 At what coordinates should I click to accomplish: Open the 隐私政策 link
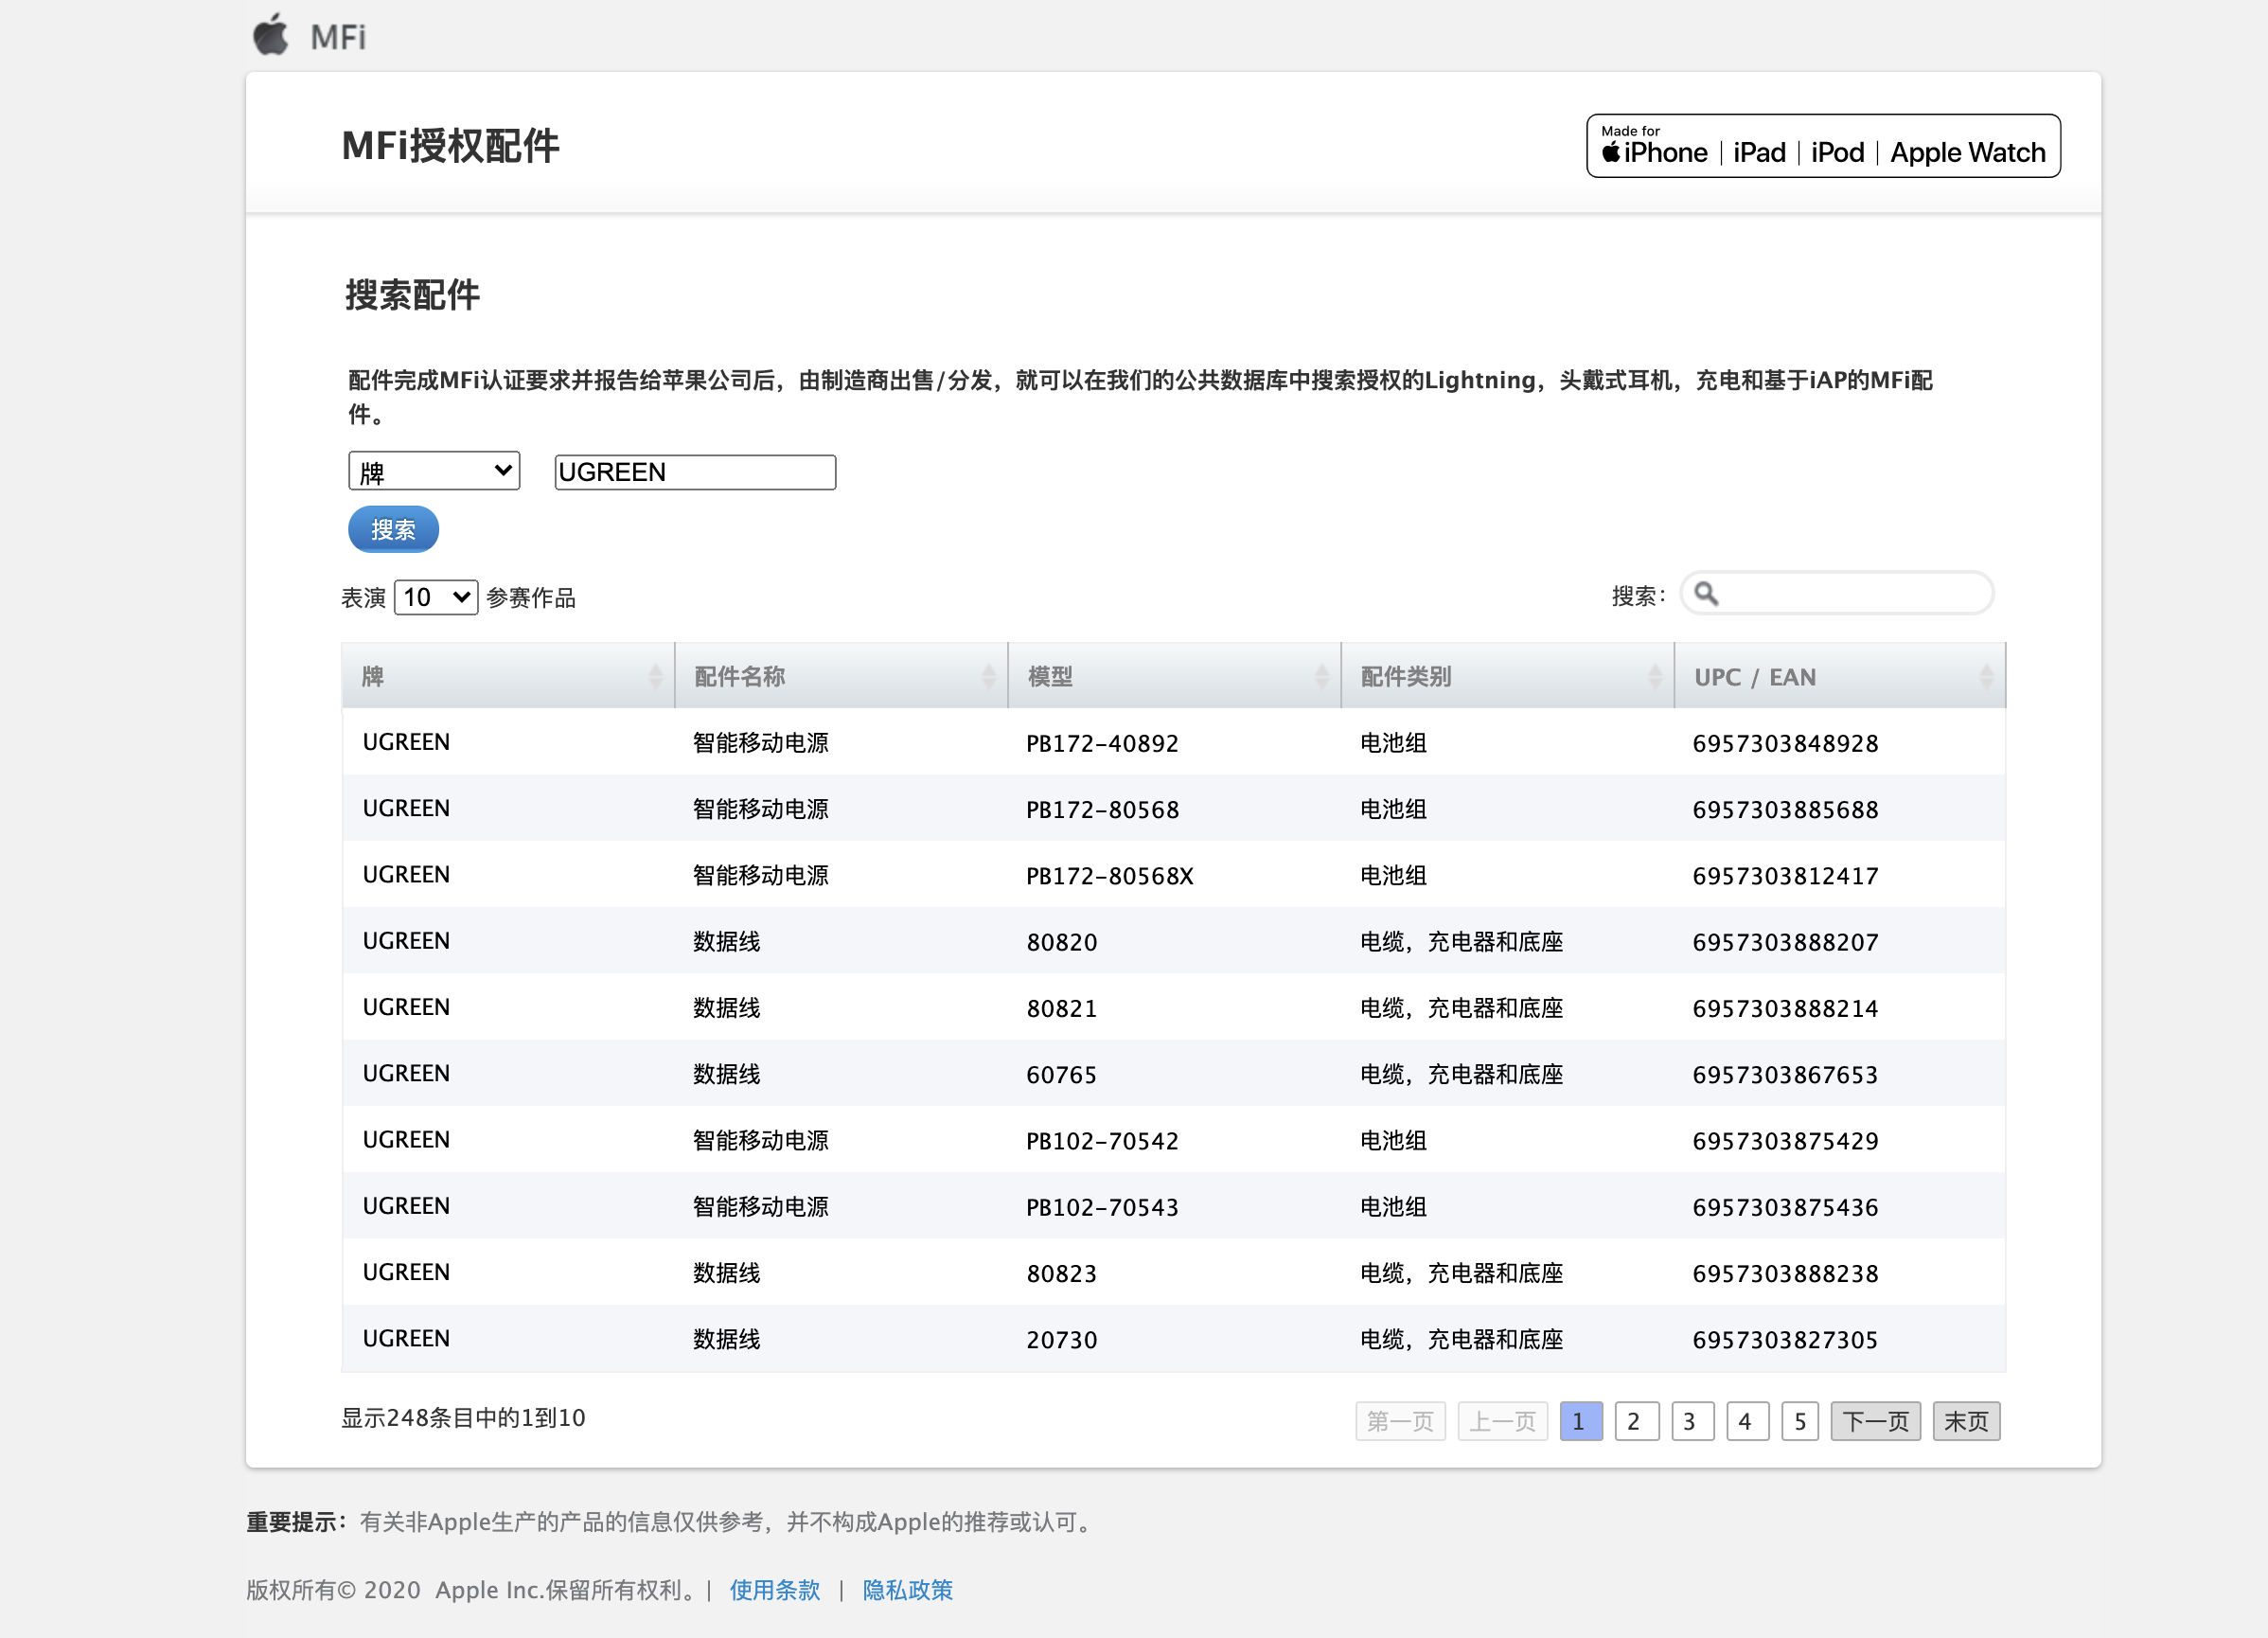click(907, 1590)
